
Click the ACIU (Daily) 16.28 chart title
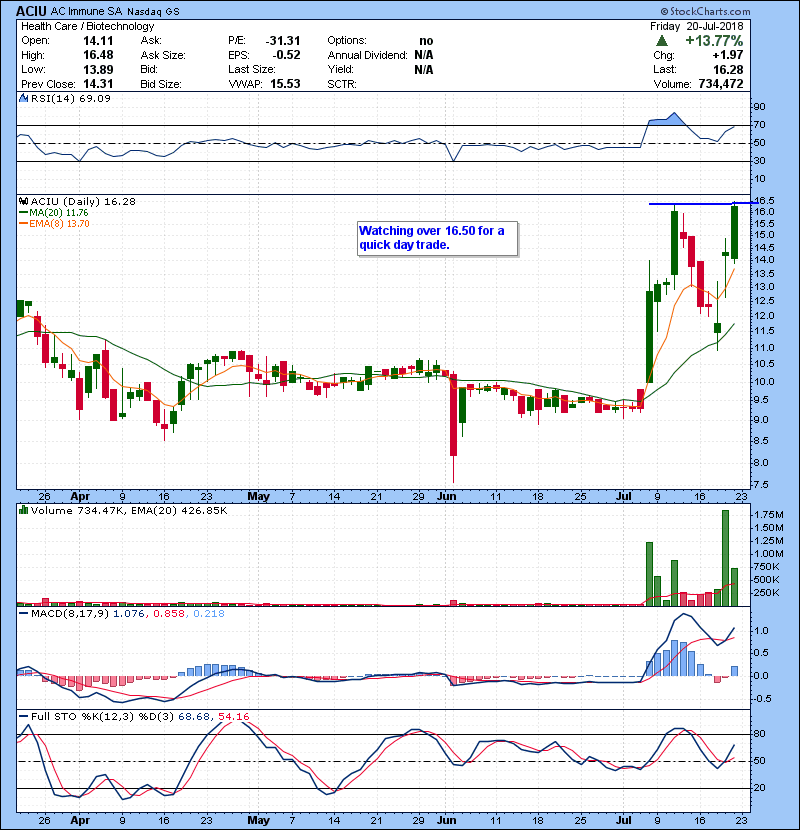[83, 201]
